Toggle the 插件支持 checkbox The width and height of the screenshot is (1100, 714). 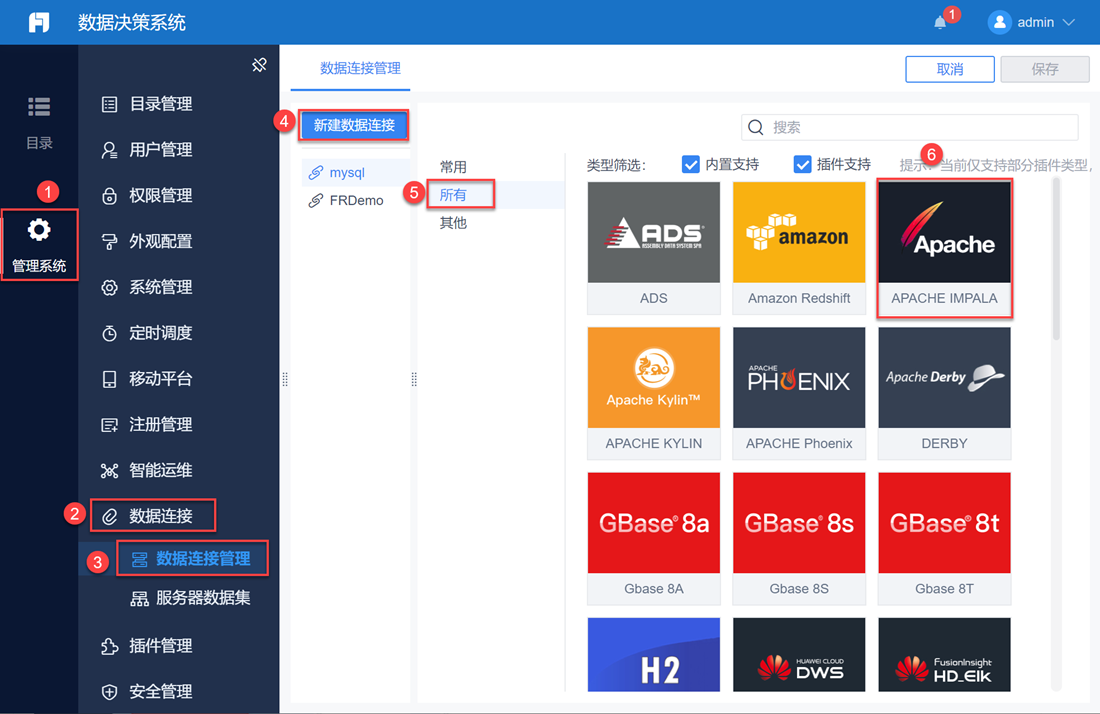point(802,164)
